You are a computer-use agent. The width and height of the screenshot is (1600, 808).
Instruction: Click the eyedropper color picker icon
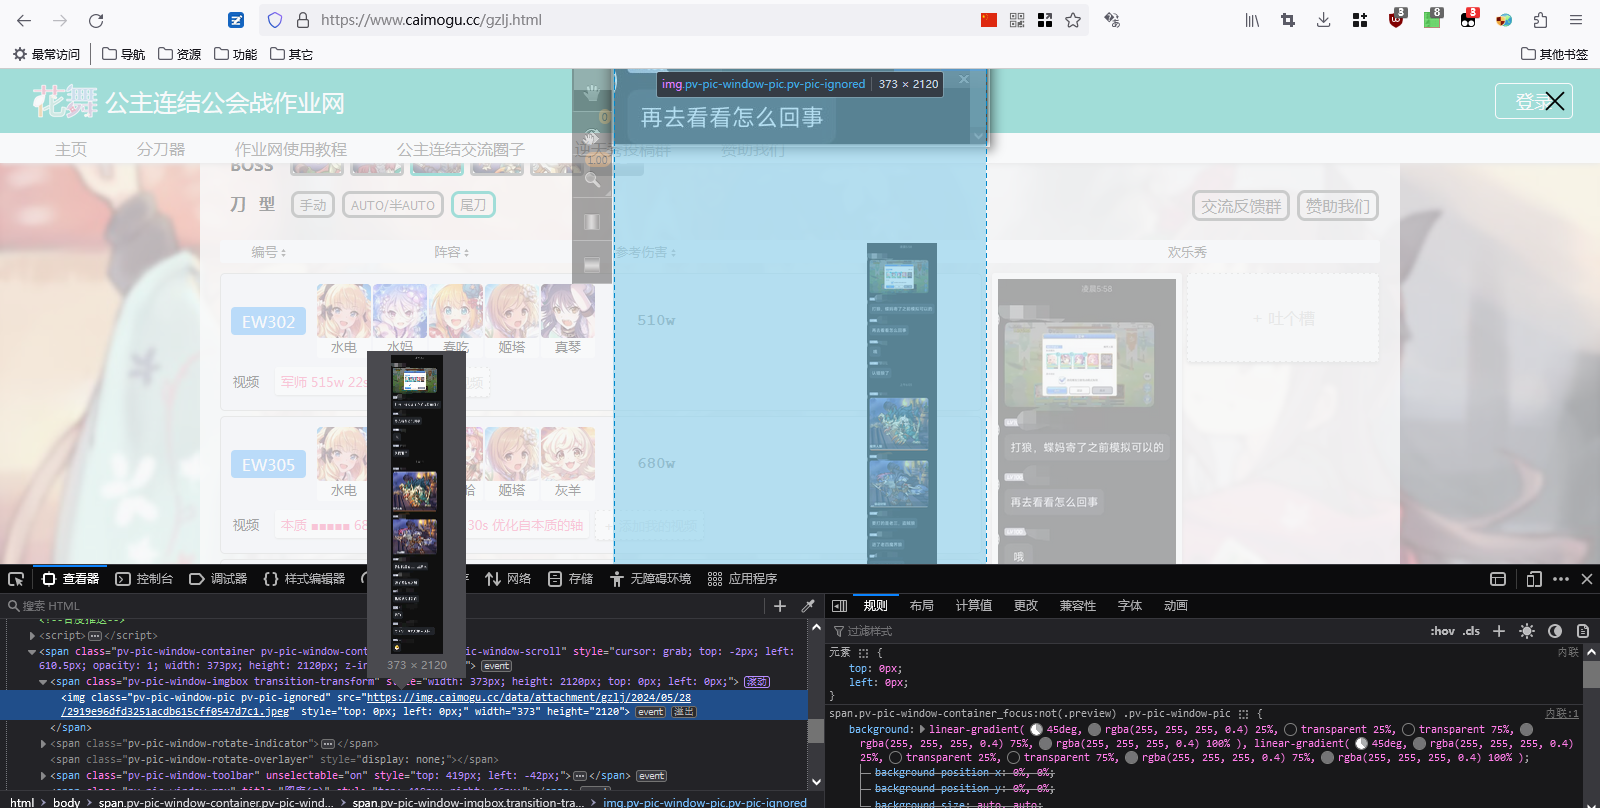[x=808, y=606]
